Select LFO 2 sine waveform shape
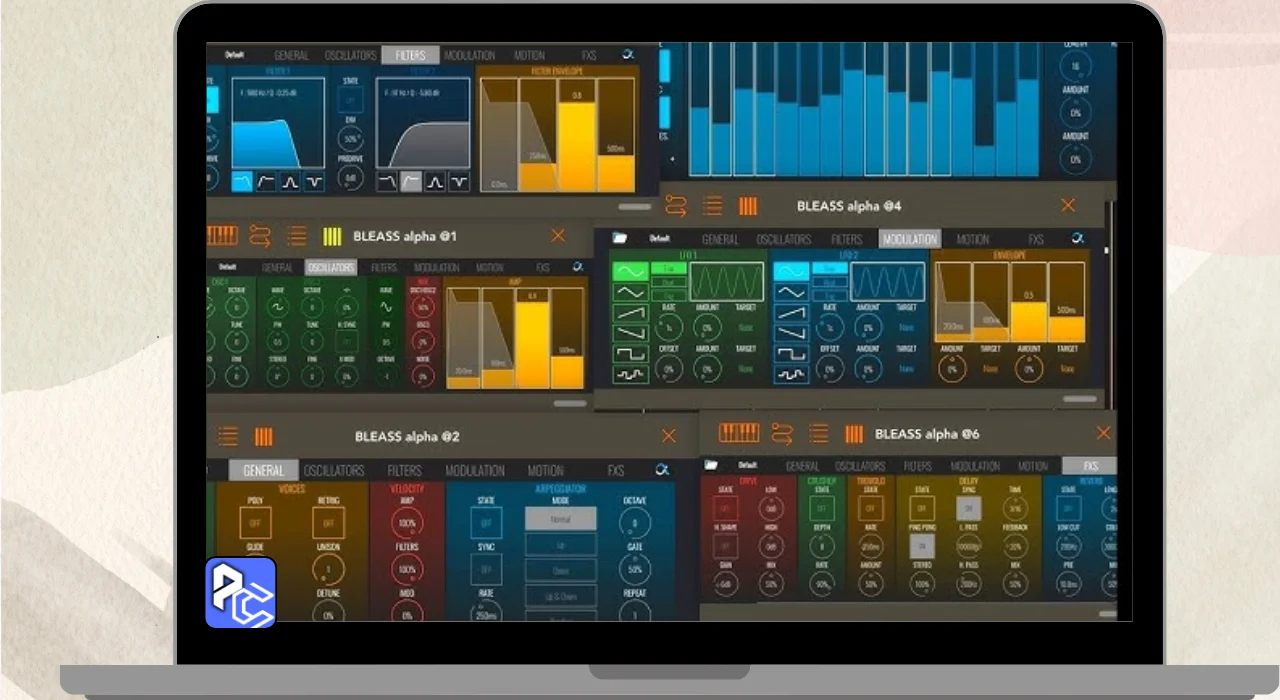1280x700 pixels. pos(792,271)
